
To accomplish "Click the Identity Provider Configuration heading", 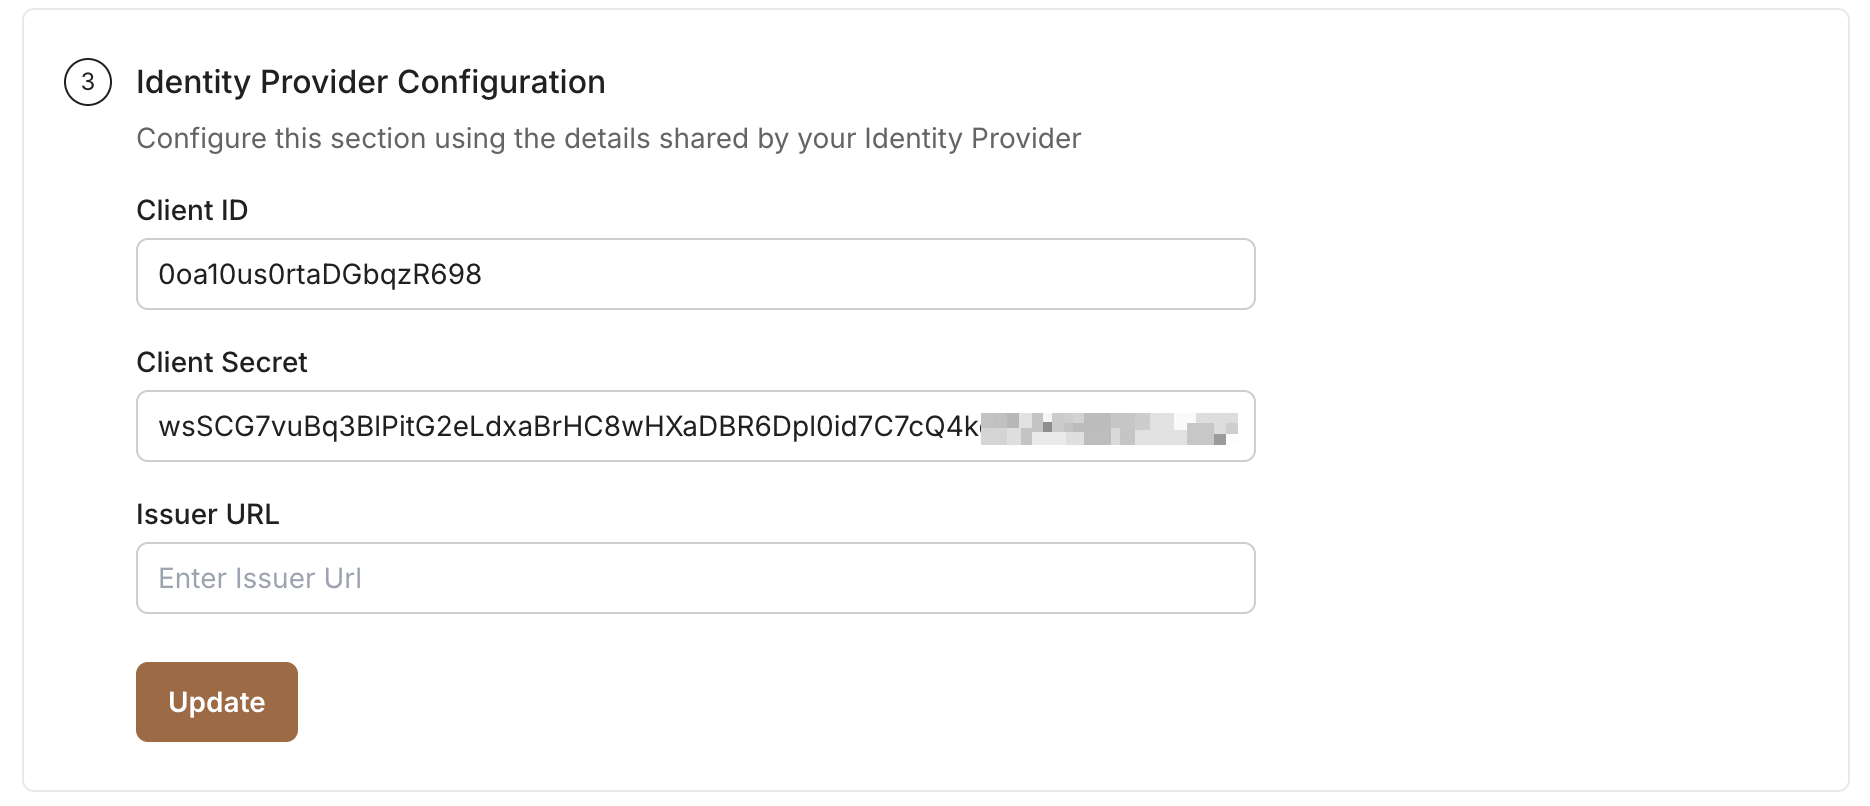I will 371,82.
